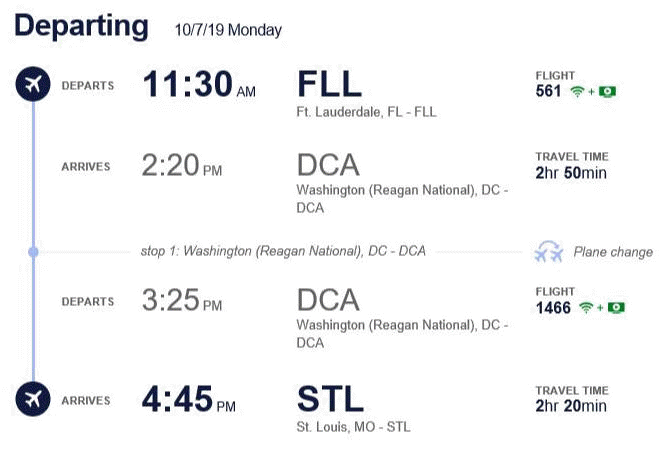Image resolution: width=668 pixels, height=452 pixels.
Task: Click the departure airplane icon next to FLL
Action: click(x=33, y=84)
